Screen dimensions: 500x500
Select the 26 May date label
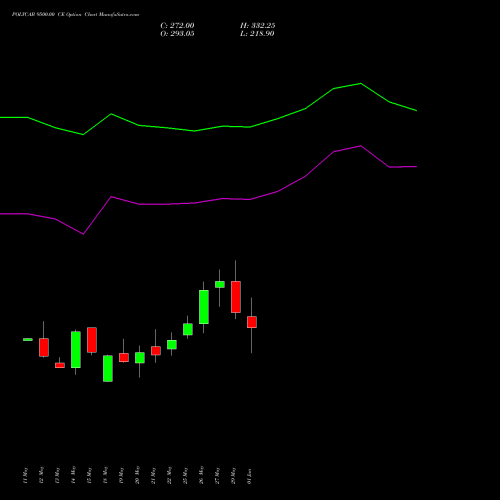coord(201,476)
